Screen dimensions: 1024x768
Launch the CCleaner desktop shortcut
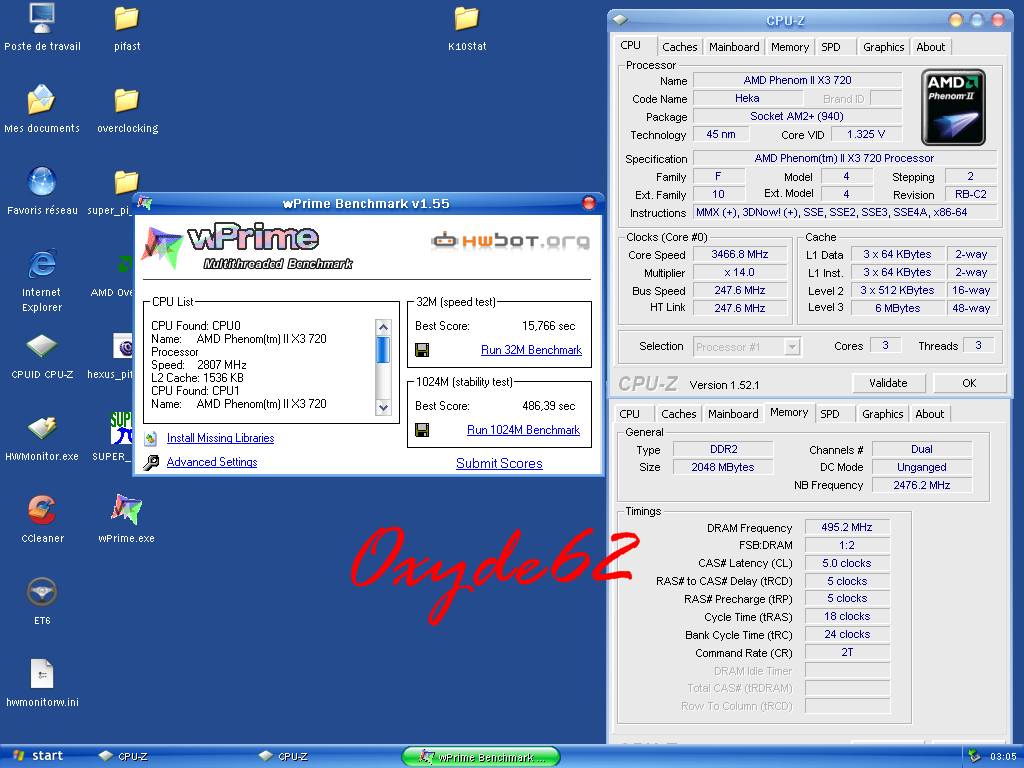(42, 509)
